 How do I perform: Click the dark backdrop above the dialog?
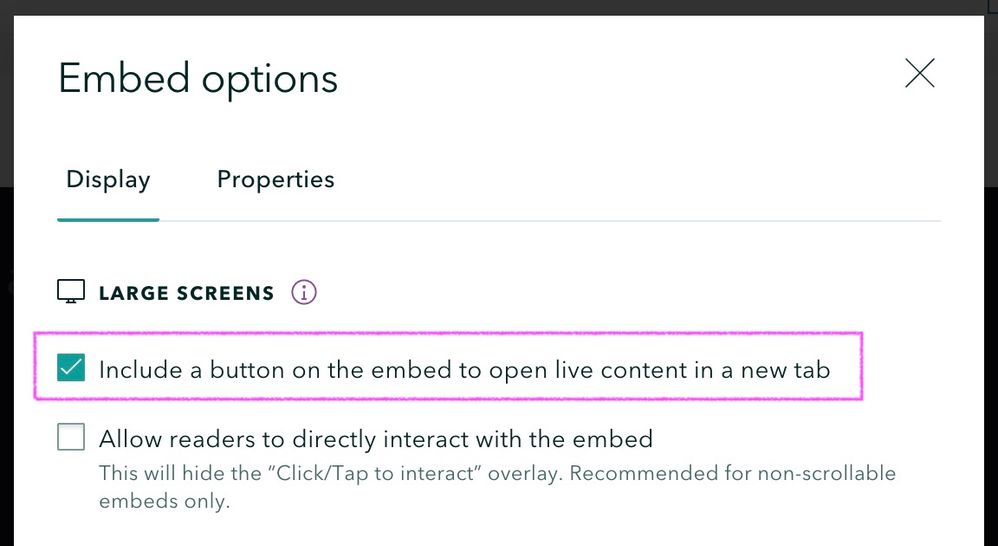[x=500, y=7]
